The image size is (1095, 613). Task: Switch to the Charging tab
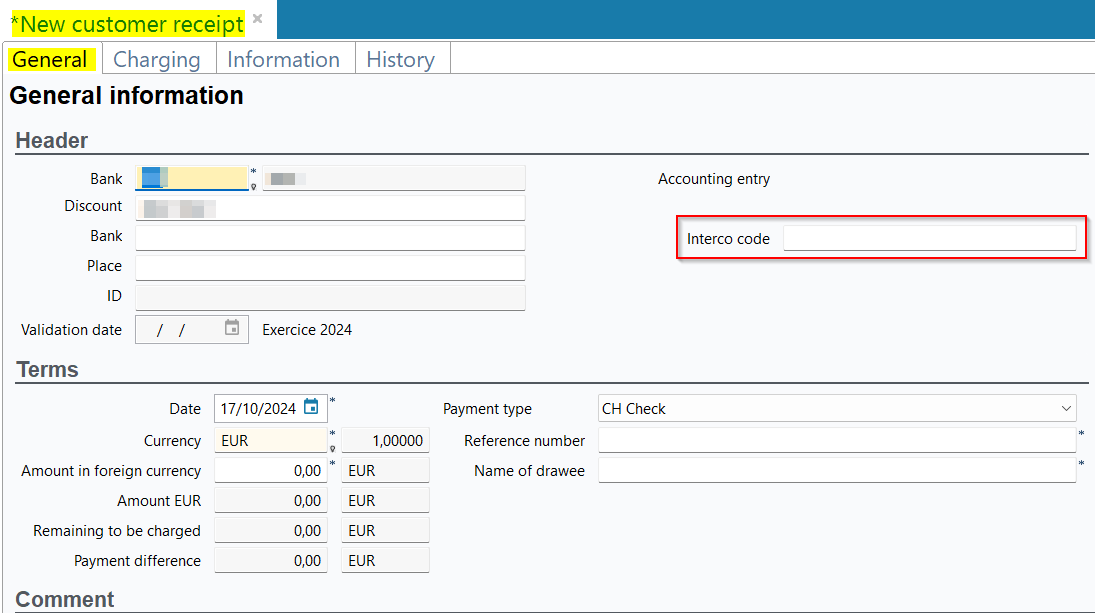point(157,60)
